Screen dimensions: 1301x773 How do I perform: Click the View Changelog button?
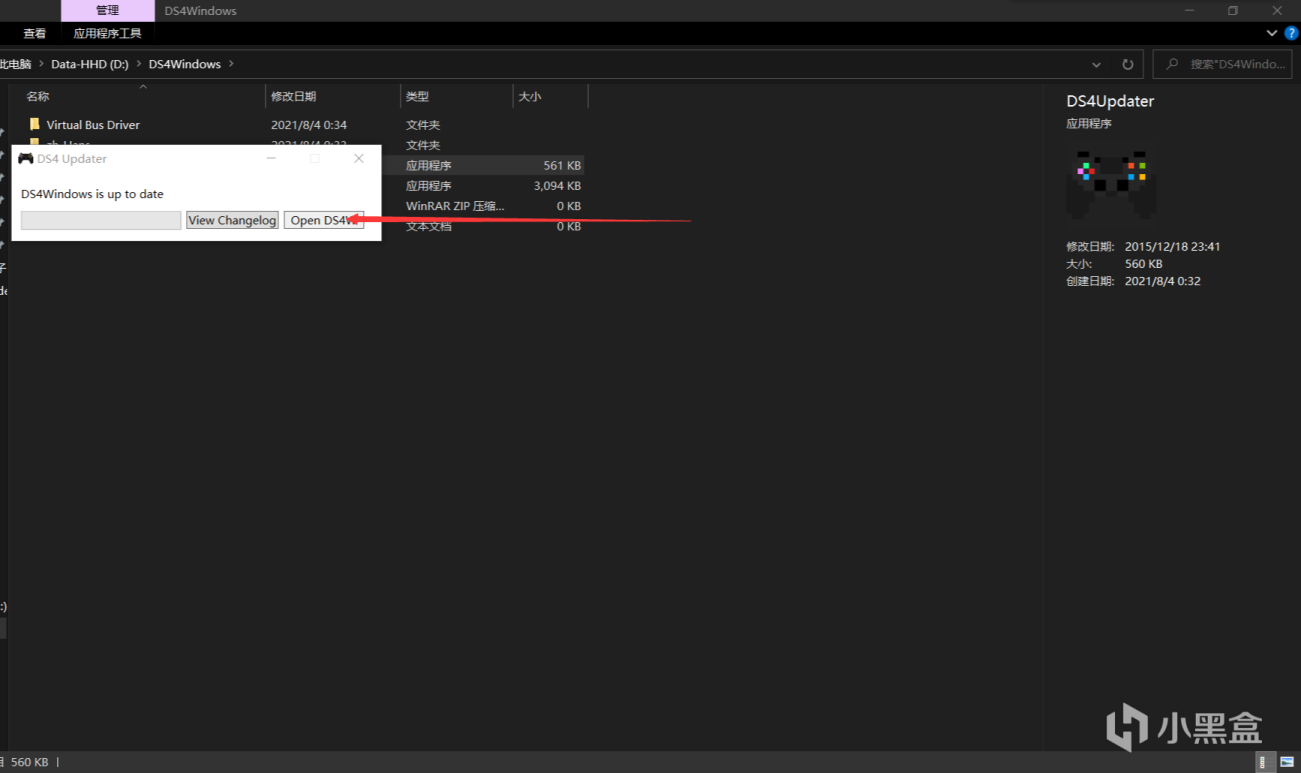coord(232,220)
